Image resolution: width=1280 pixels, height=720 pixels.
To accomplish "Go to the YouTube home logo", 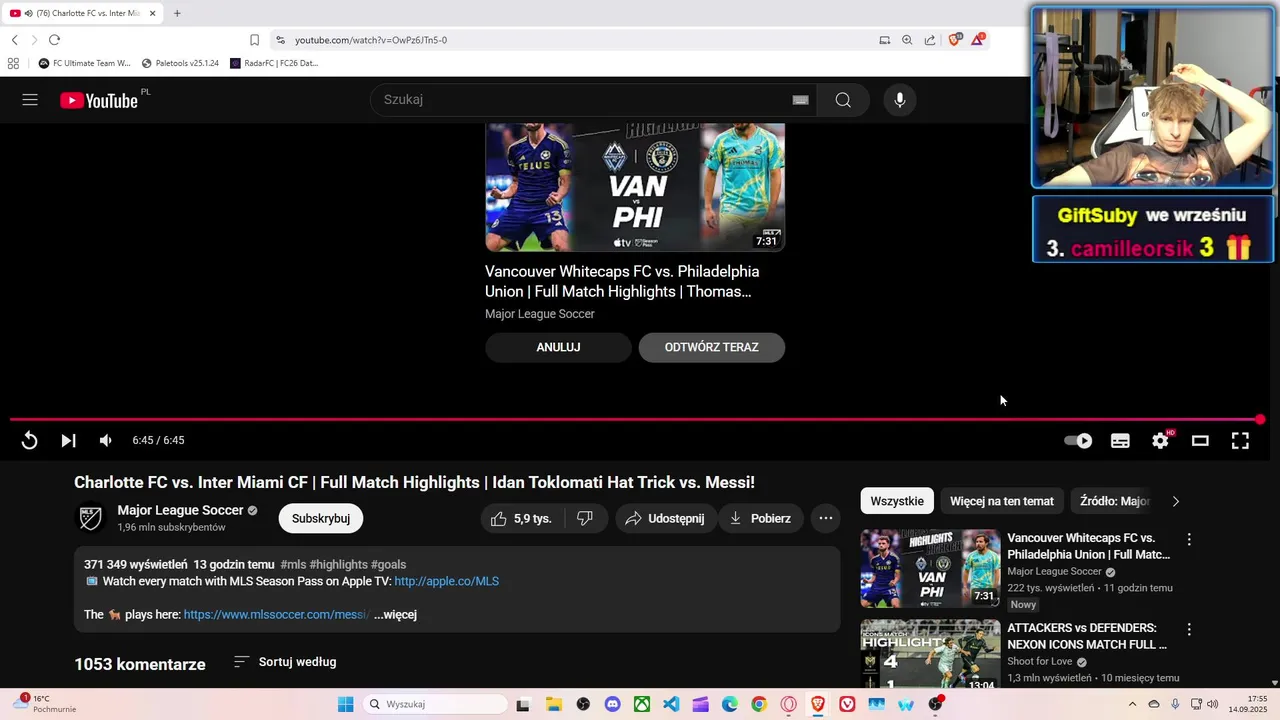I will [99, 100].
